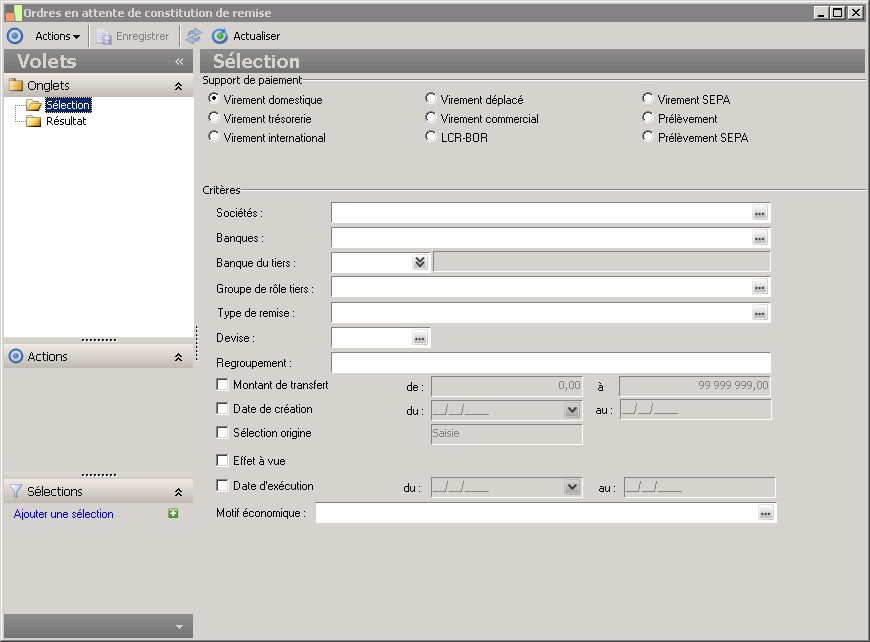The height and width of the screenshot is (642, 870).
Task: Enable the Montant de transfert checkbox
Action: (222, 385)
